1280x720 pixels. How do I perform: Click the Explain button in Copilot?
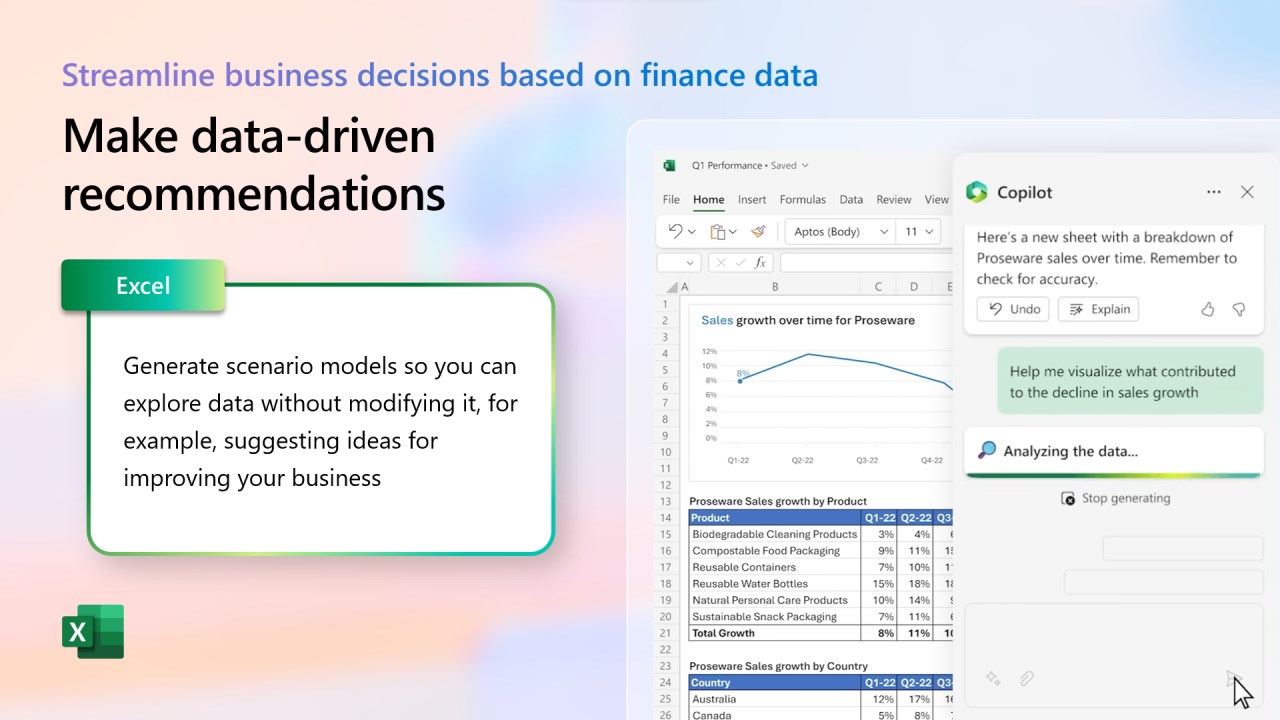click(1098, 309)
